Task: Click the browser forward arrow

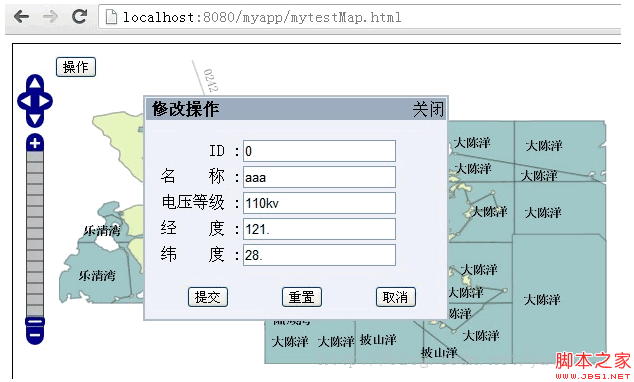Action: tap(50, 16)
